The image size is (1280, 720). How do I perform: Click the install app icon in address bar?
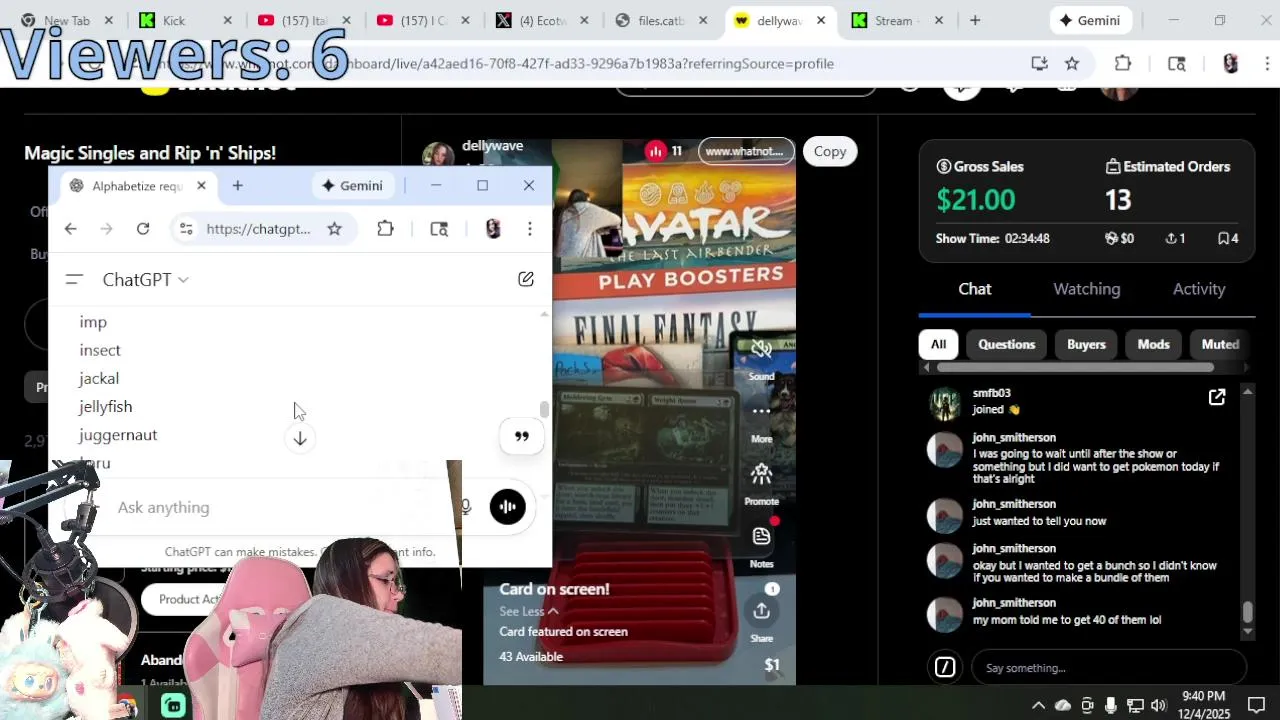pos(1040,63)
